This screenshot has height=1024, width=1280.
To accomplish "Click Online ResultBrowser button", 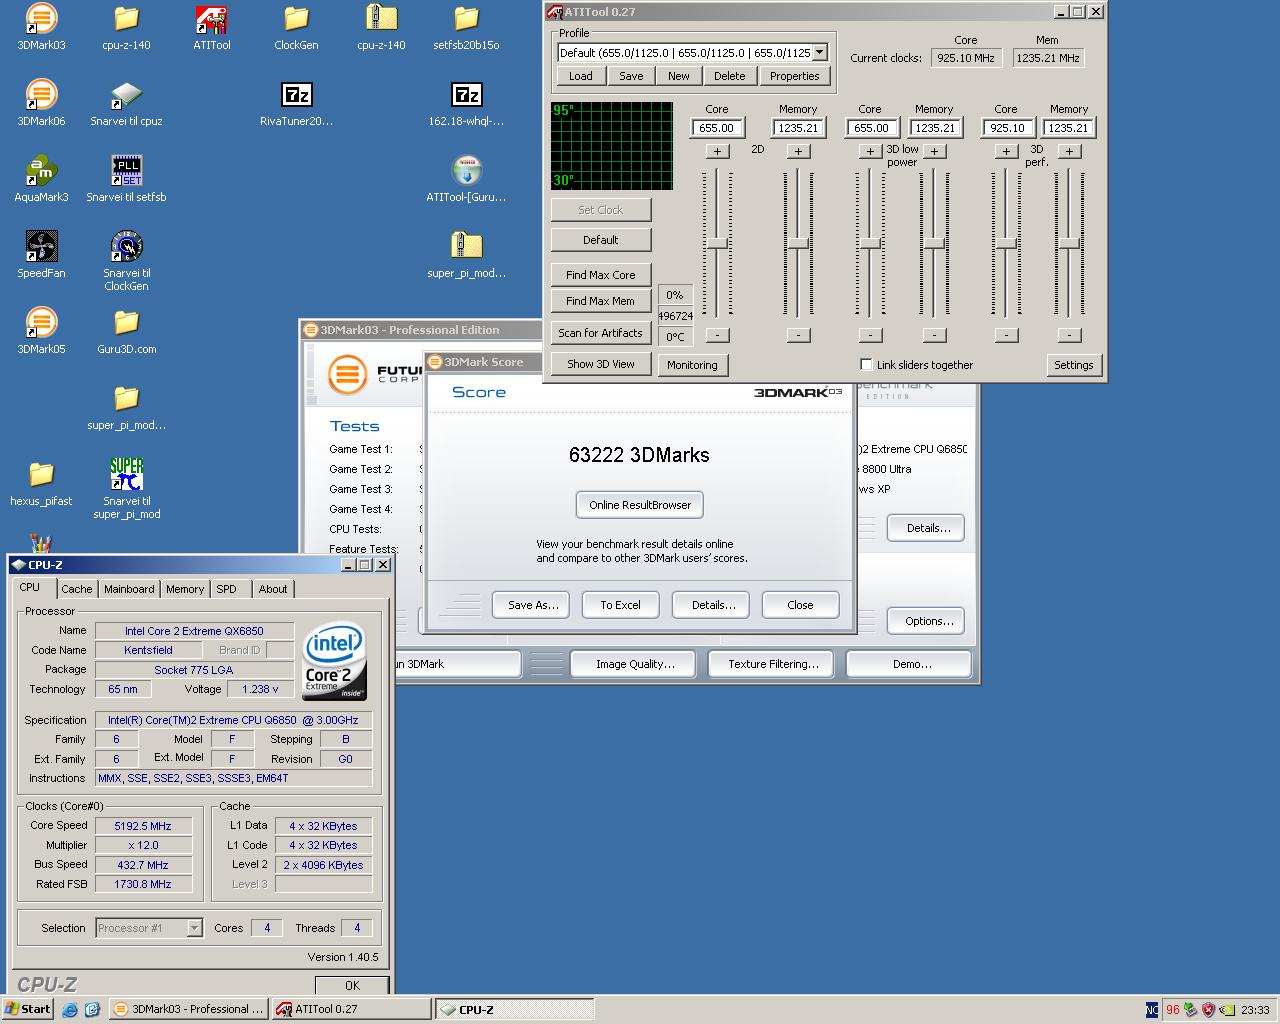I will 640,505.
